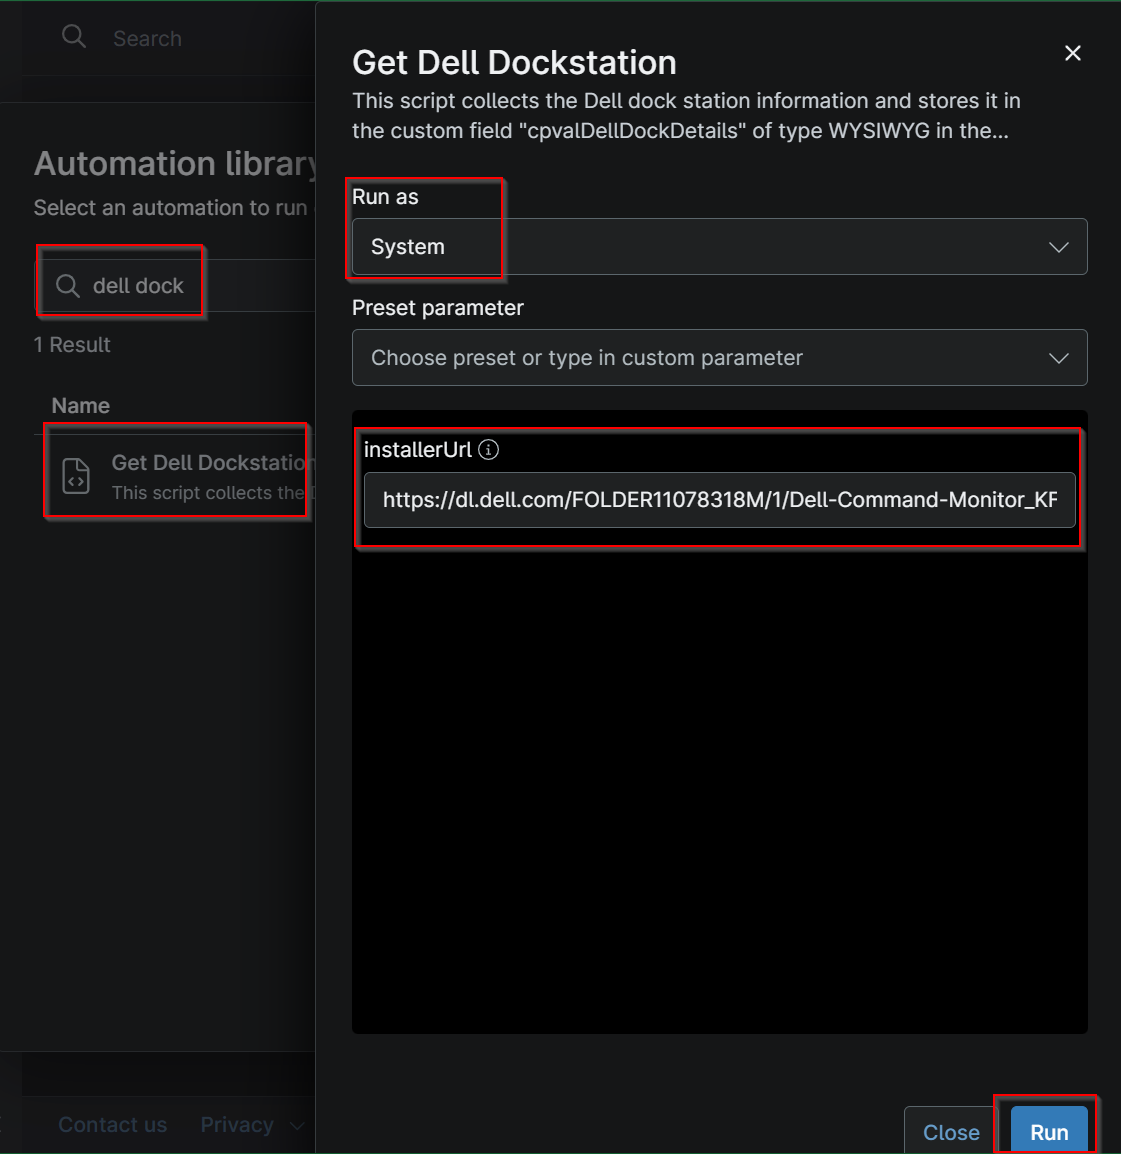The height and width of the screenshot is (1154, 1121).
Task: Click the Run button
Action: (x=1049, y=1131)
